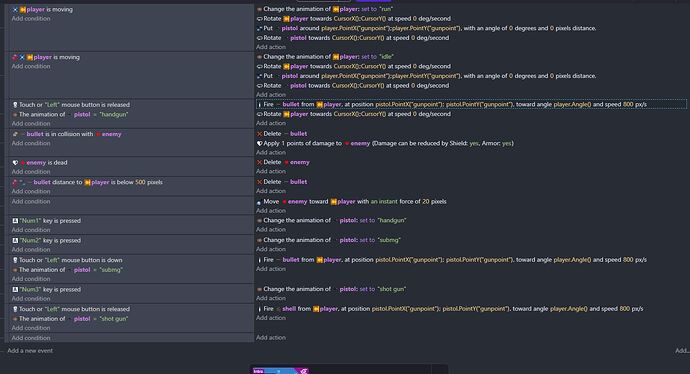
Task: Select 'Put pistol around' action in idle event
Action: pos(426,76)
